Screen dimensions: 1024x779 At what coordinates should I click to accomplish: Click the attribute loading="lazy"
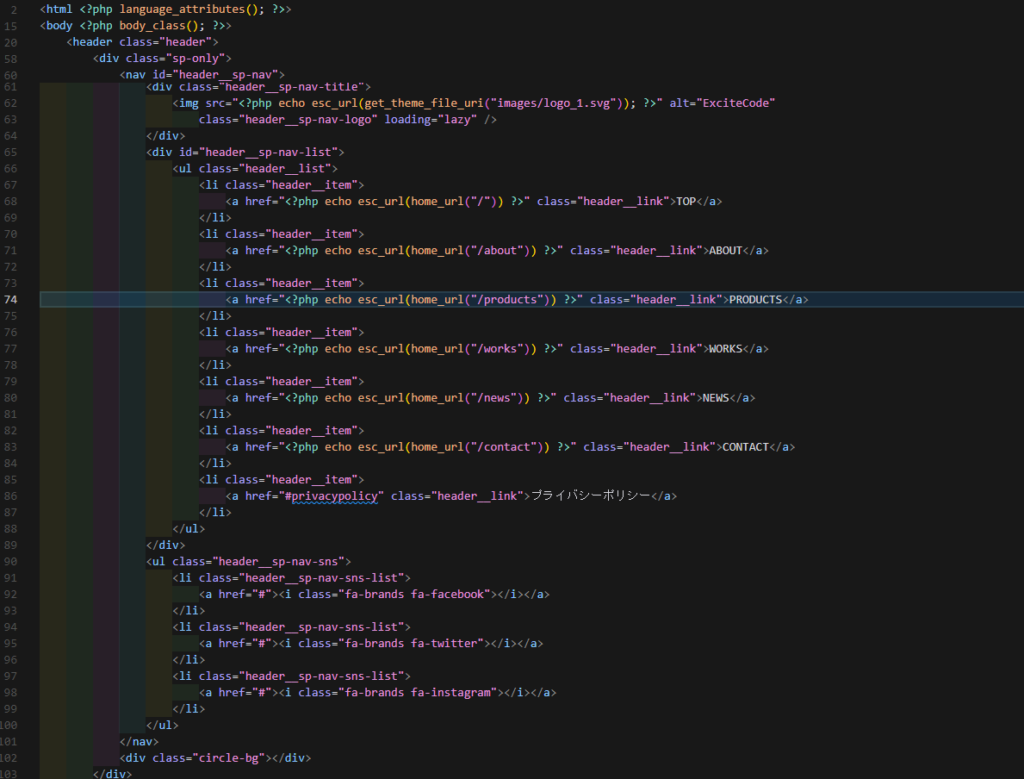pyautogui.click(x=430, y=119)
